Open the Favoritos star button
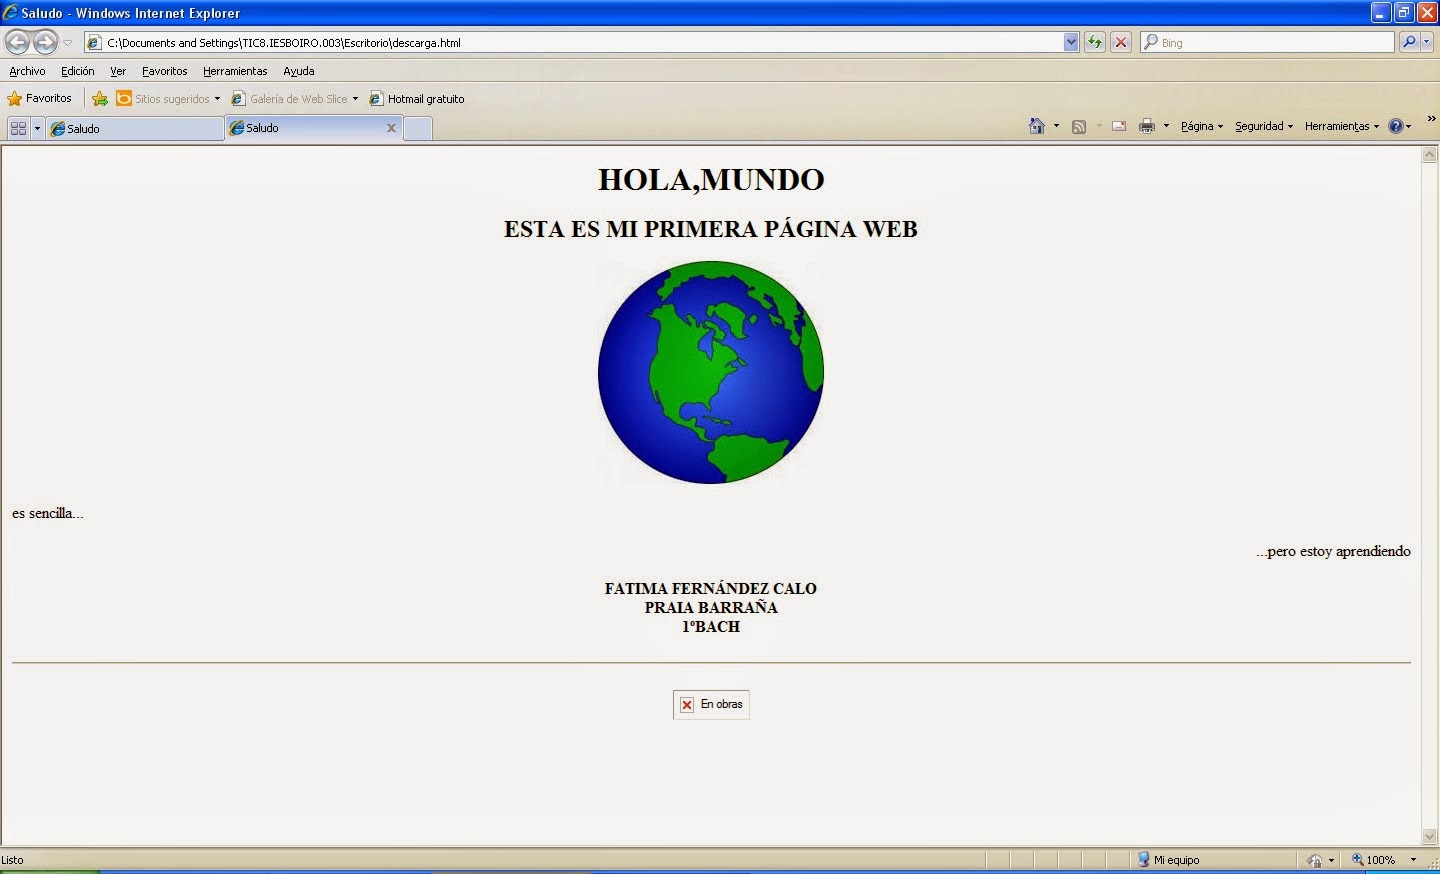This screenshot has height=874, width=1440. point(40,98)
